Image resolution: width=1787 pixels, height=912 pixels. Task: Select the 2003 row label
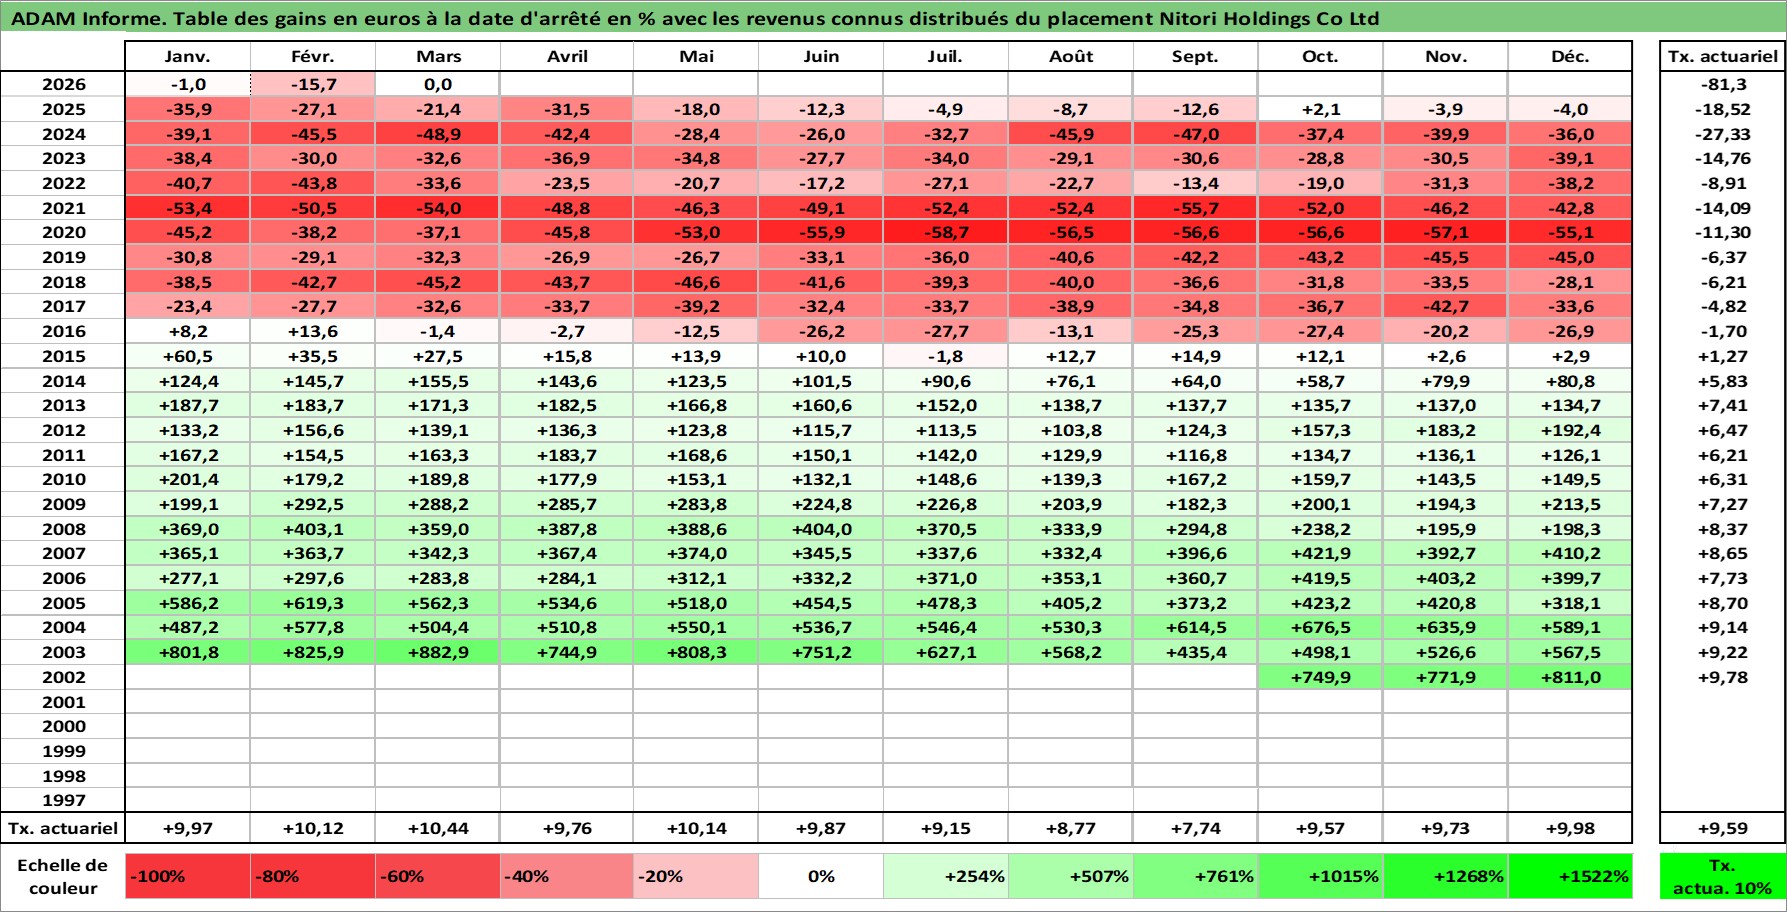63,653
